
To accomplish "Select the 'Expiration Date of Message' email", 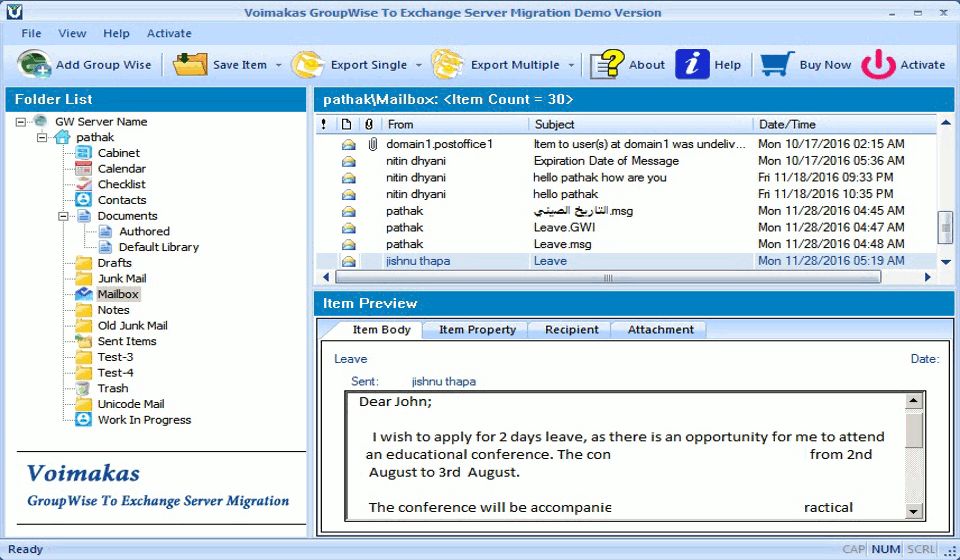I will (x=626, y=161).
